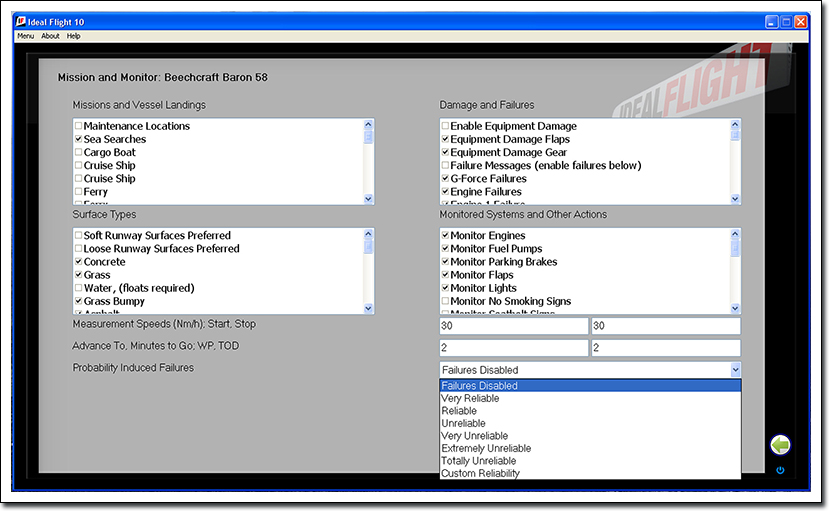
Task: Click the Advance To WP minutes field
Action: pos(514,348)
